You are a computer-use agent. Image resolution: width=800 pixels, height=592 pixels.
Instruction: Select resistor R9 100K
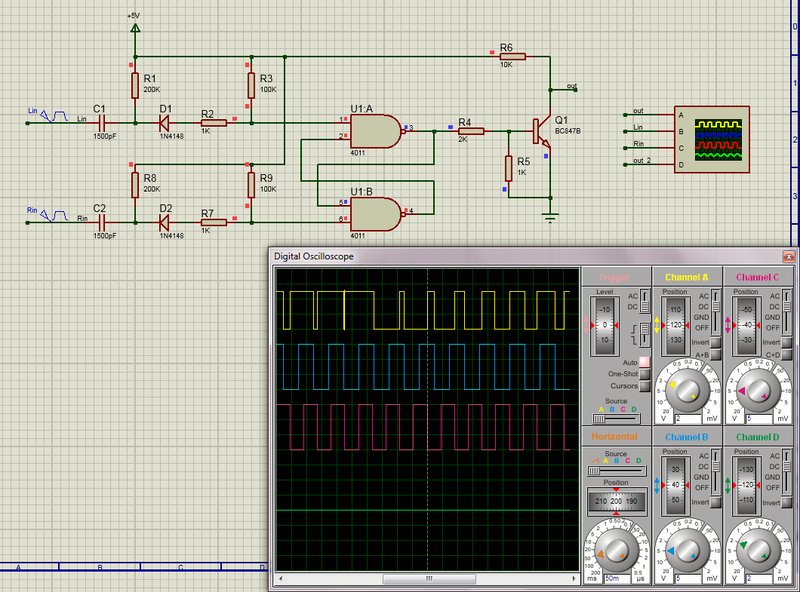(251, 185)
